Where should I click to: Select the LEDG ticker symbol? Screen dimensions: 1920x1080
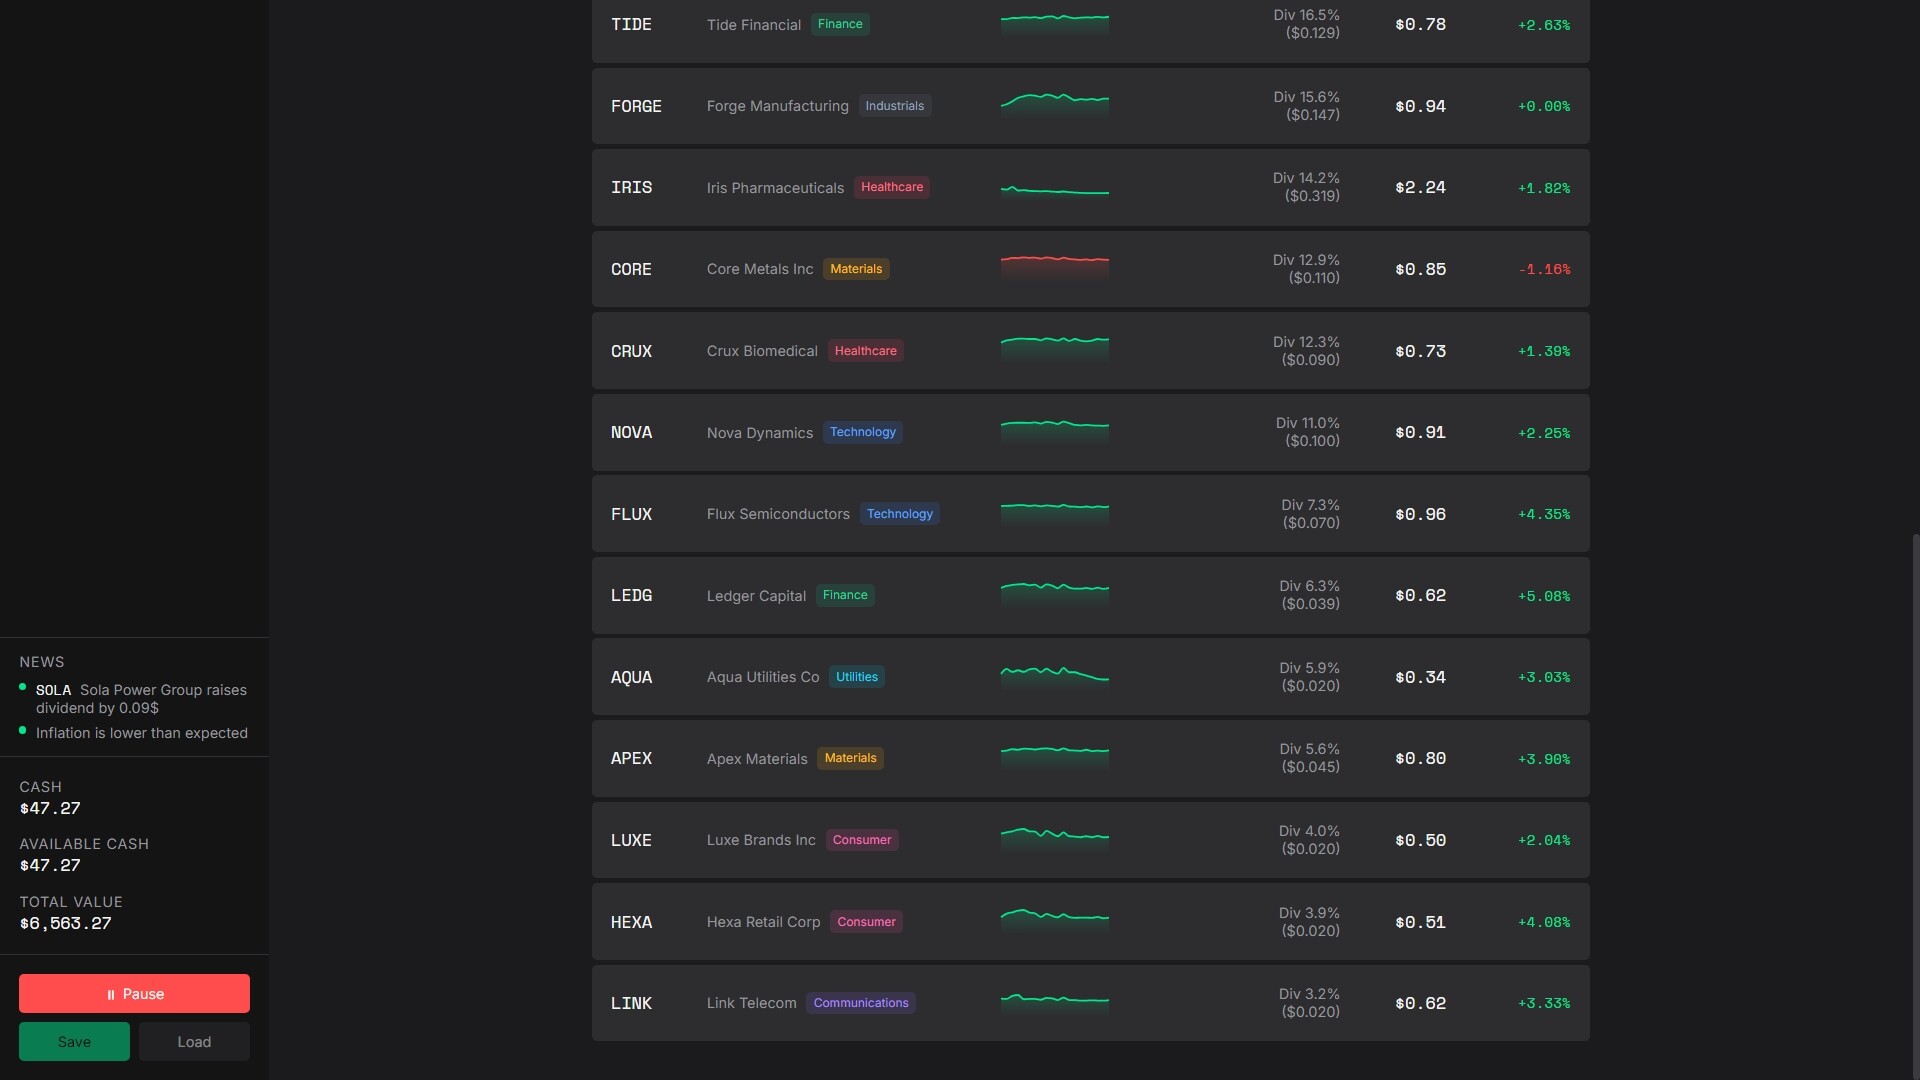click(x=631, y=596)
